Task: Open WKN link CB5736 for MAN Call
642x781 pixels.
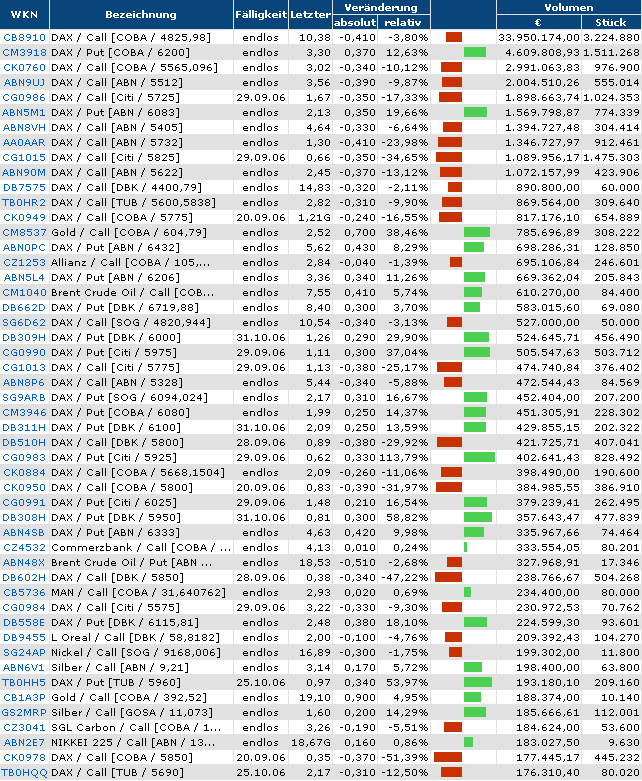Action: click(x=24, y=592)
